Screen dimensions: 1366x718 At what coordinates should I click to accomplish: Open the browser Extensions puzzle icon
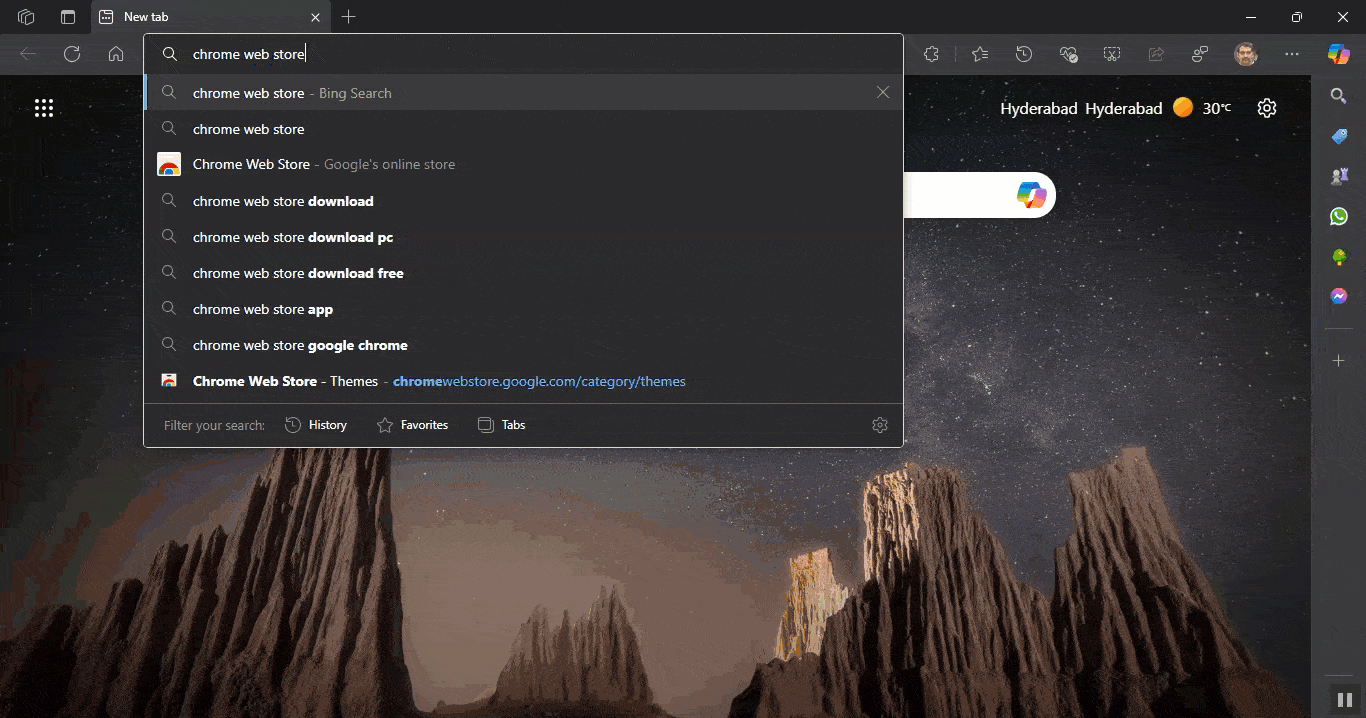[x=931, y=54]
